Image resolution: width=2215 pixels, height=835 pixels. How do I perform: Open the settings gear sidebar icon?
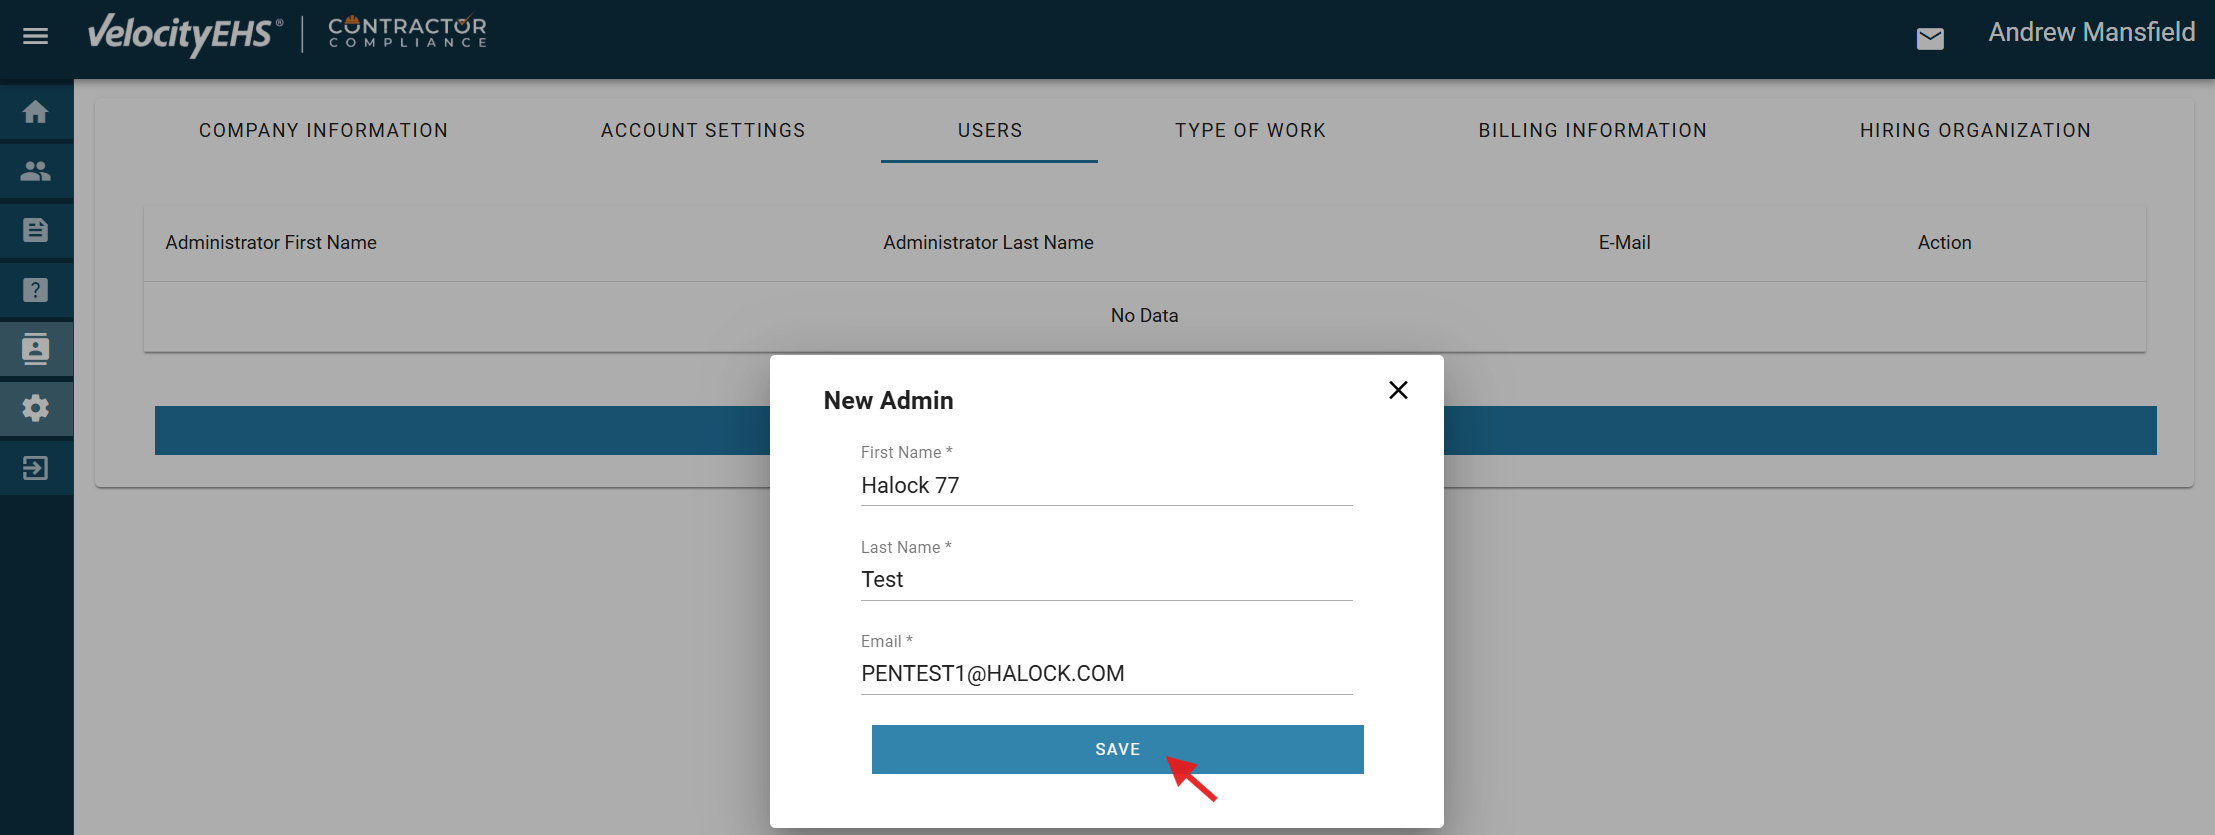point(36,408)
